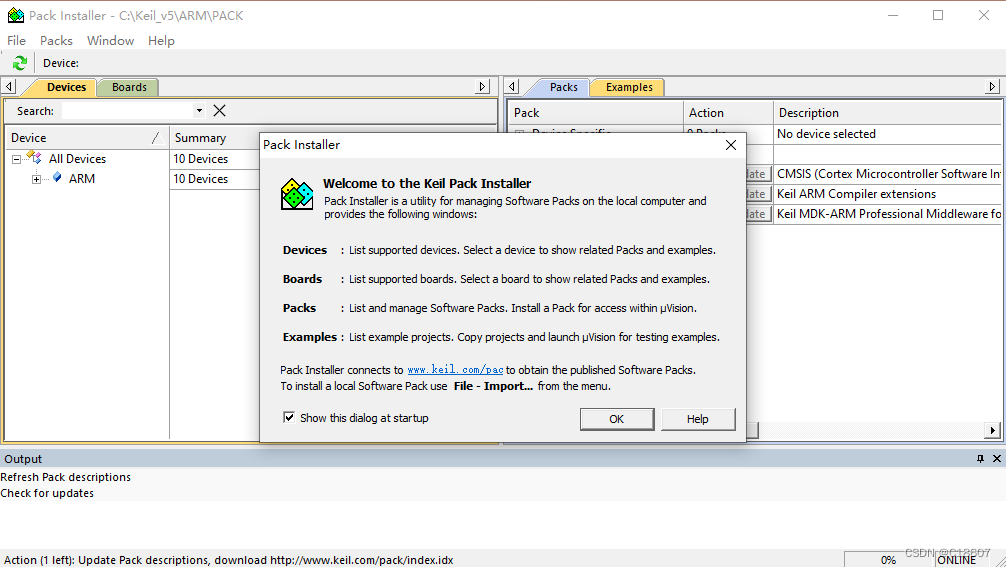Open the www.keil.com/pack link
1006x567 pixels.
455,369
